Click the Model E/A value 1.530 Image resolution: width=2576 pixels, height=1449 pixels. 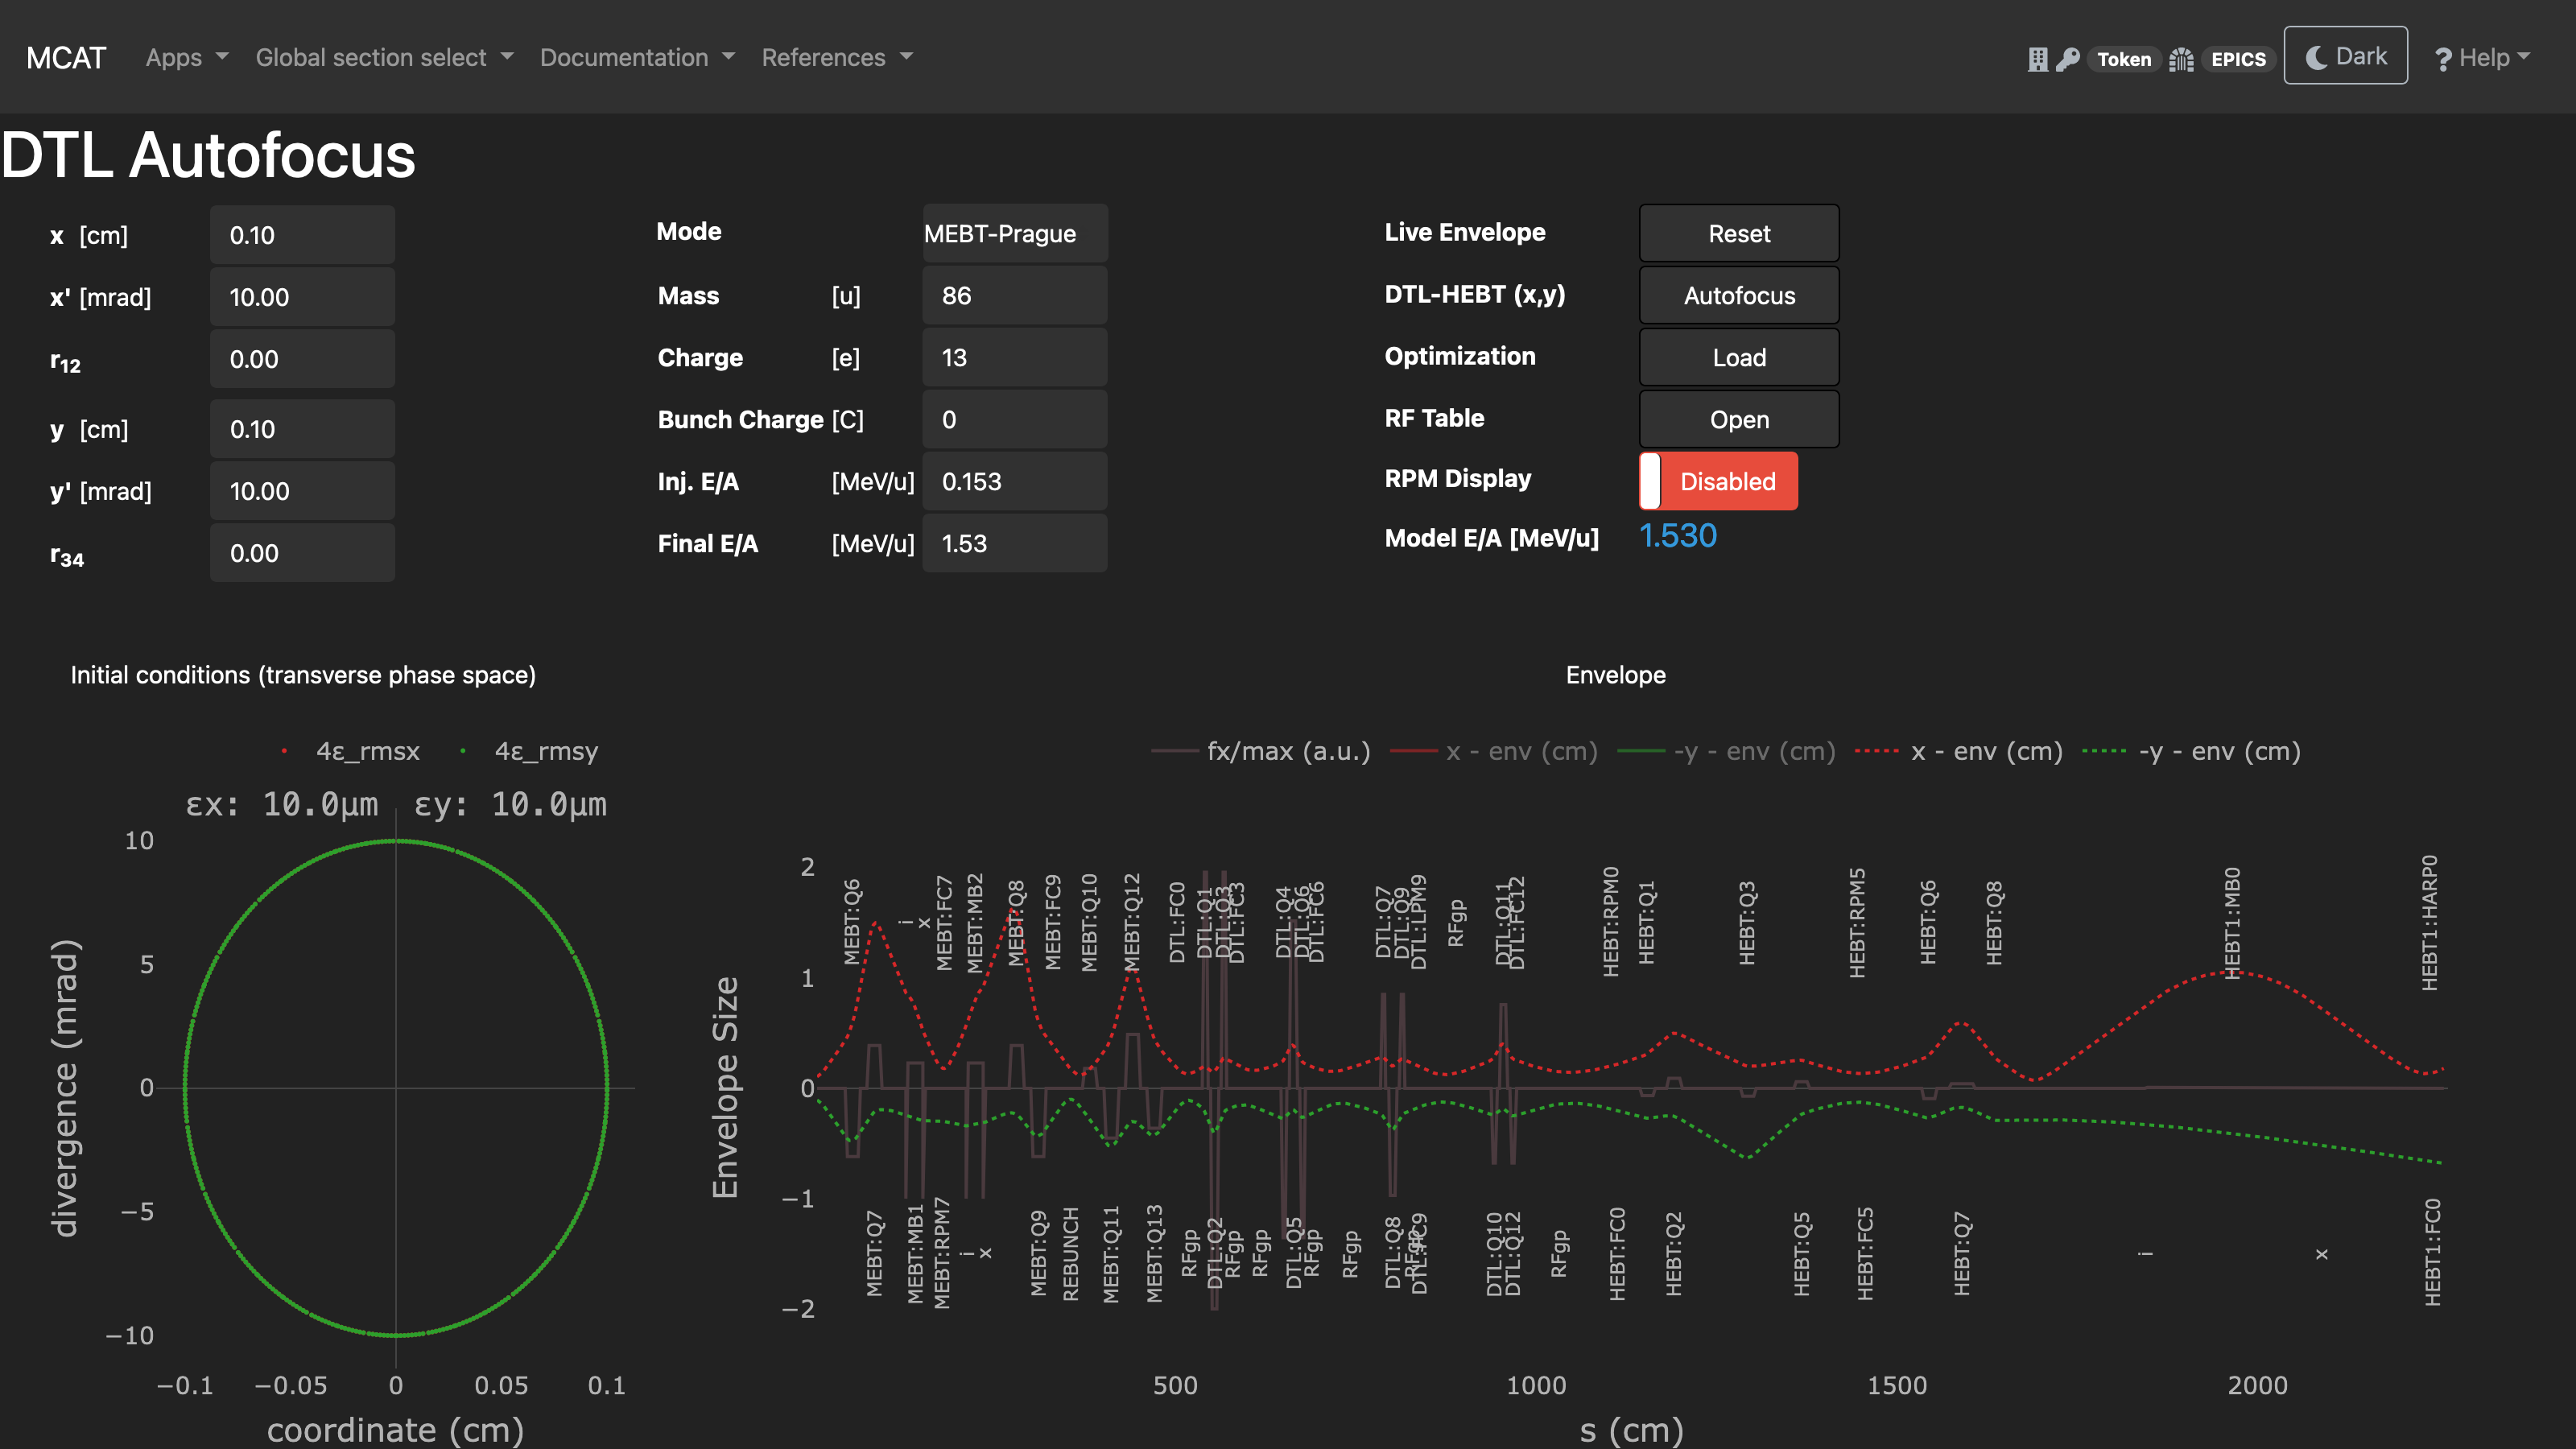click(1678, 536)
